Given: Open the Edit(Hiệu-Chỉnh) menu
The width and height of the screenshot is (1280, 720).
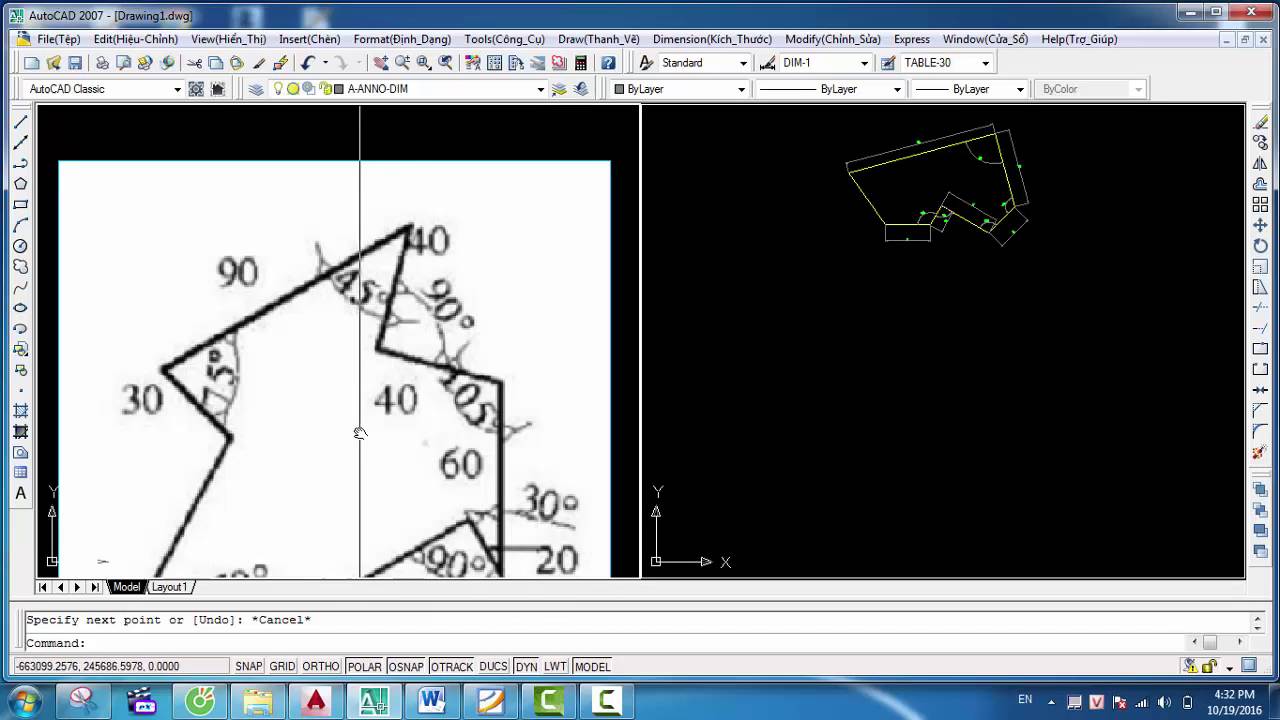Looking at the screenshot, I should coord(135,39).
